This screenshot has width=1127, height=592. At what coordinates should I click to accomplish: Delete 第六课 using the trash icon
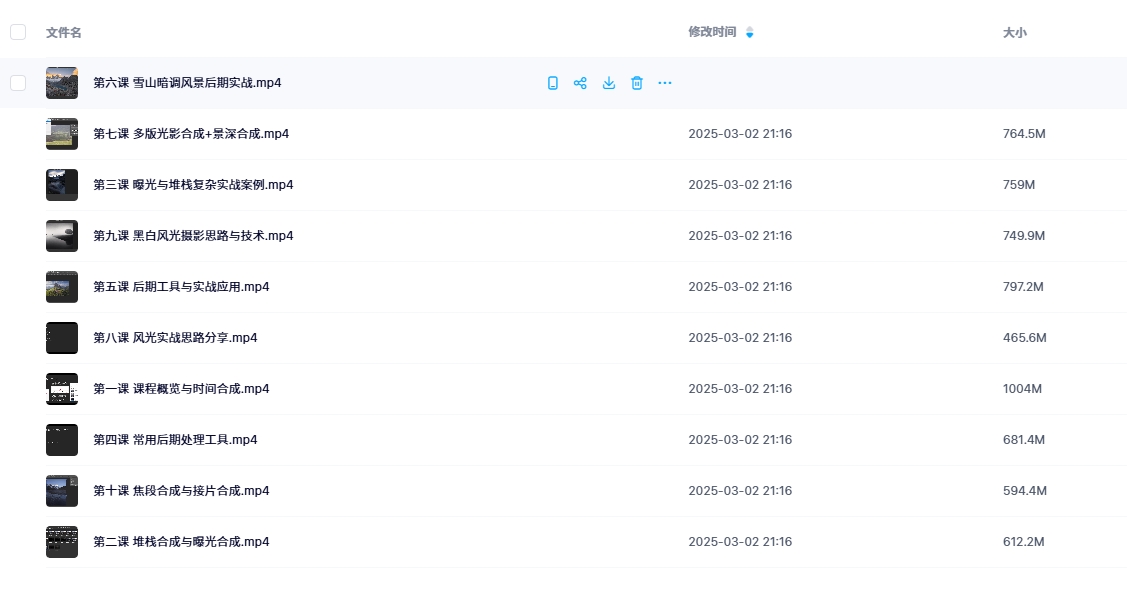(x=637, y=83)
